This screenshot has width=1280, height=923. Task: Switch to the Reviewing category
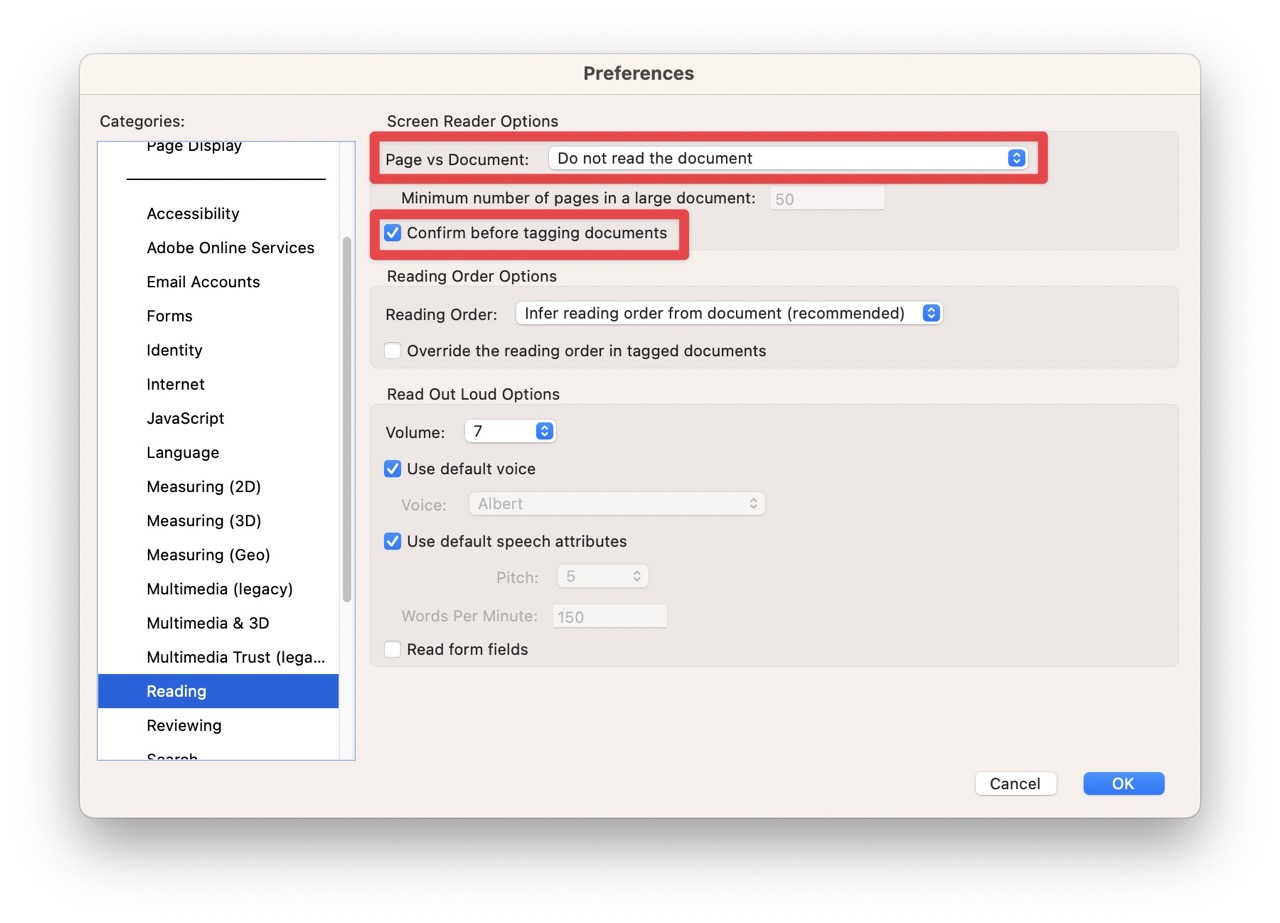click(184, 725)
